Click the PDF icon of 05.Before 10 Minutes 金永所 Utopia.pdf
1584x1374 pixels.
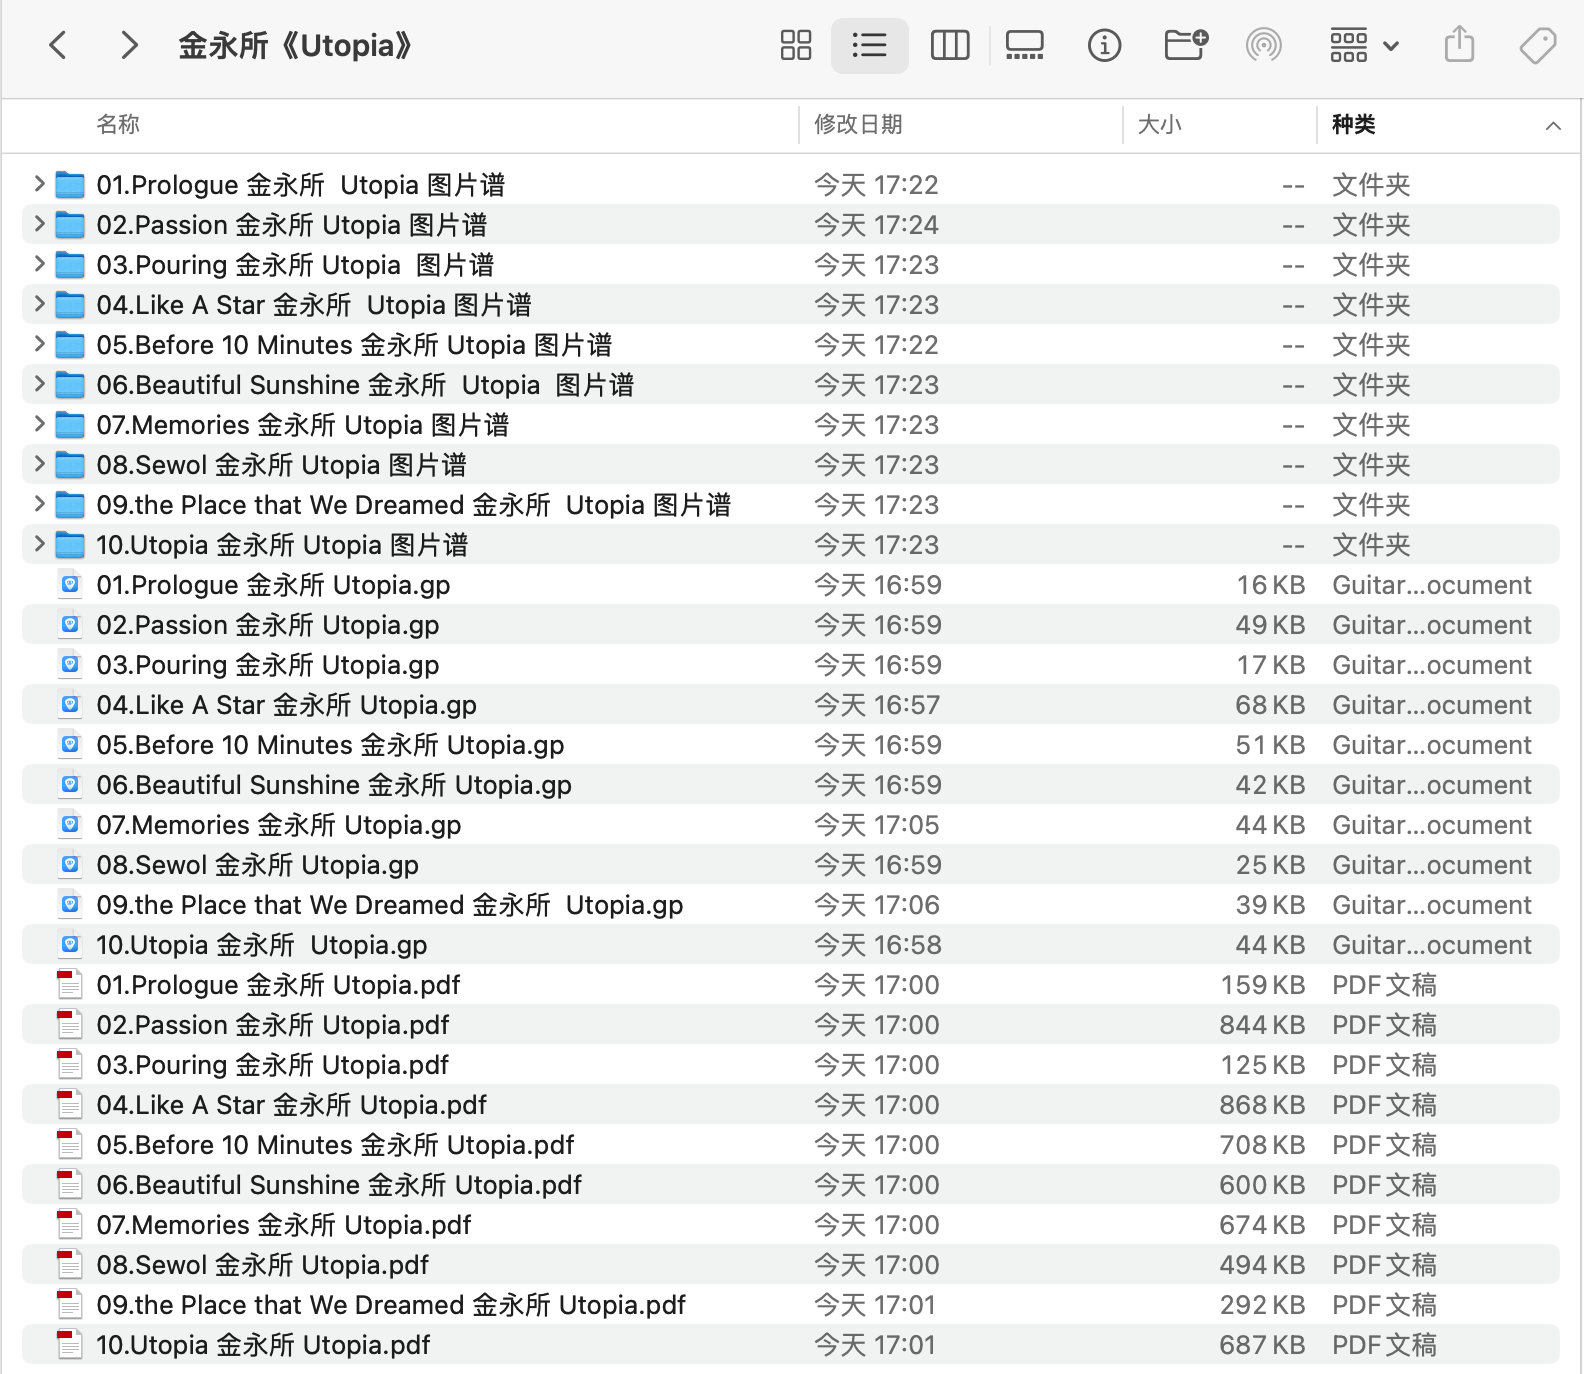tap(70, 1144)
